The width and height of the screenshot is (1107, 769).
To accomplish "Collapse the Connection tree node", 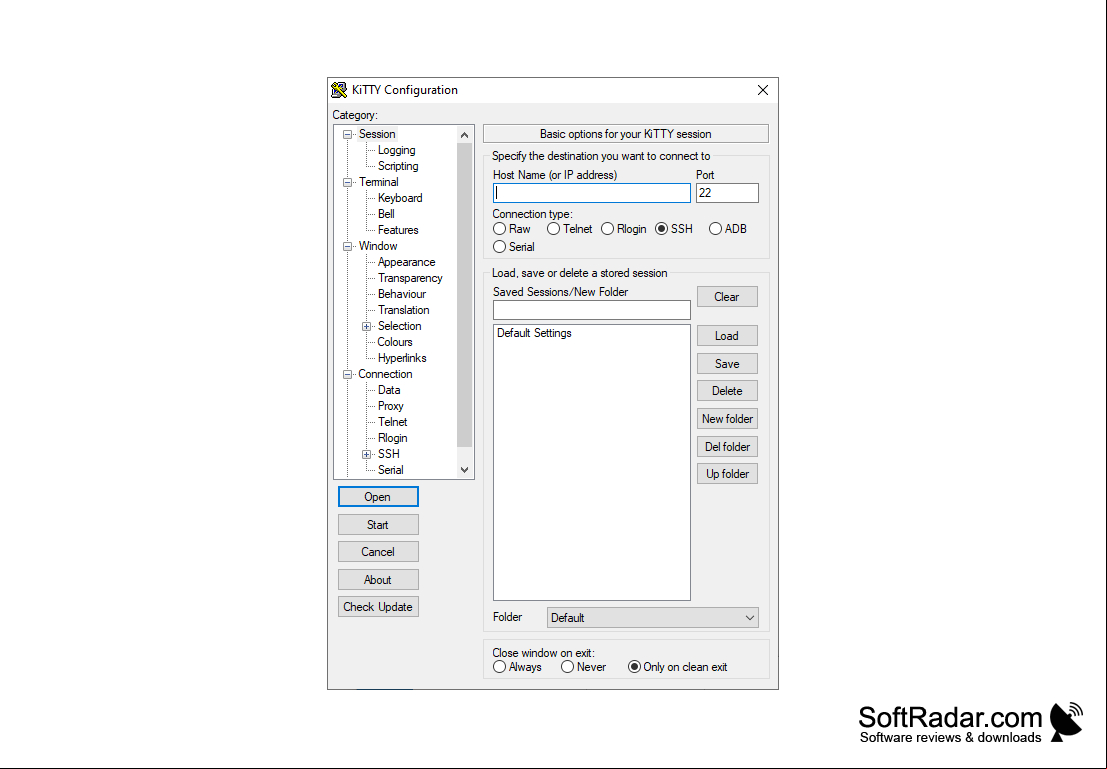I will tap(347, 374).
